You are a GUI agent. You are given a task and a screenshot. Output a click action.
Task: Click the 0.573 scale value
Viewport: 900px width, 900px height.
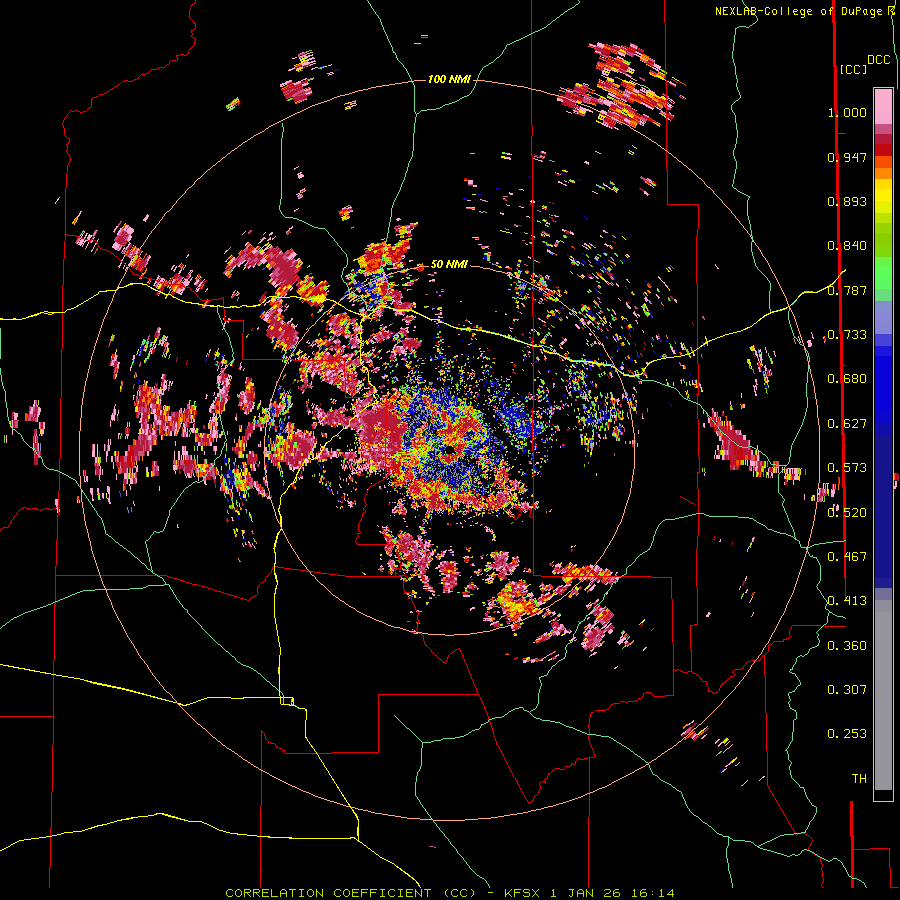(847, 468)
